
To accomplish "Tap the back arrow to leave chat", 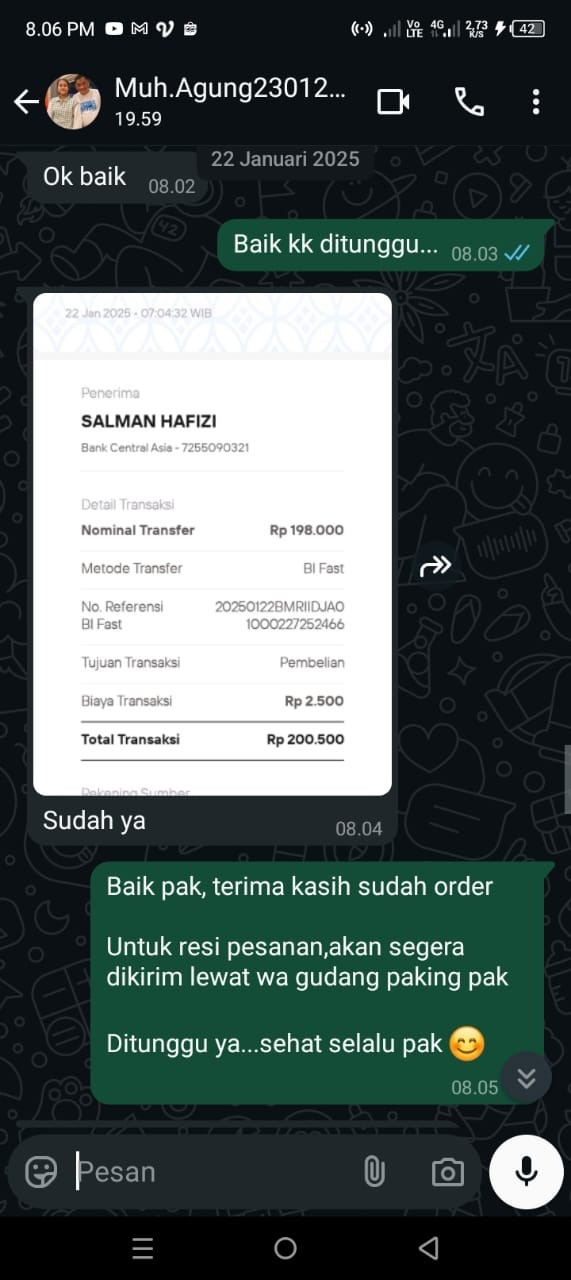I will pyautogui.click(x=26, y=101).
